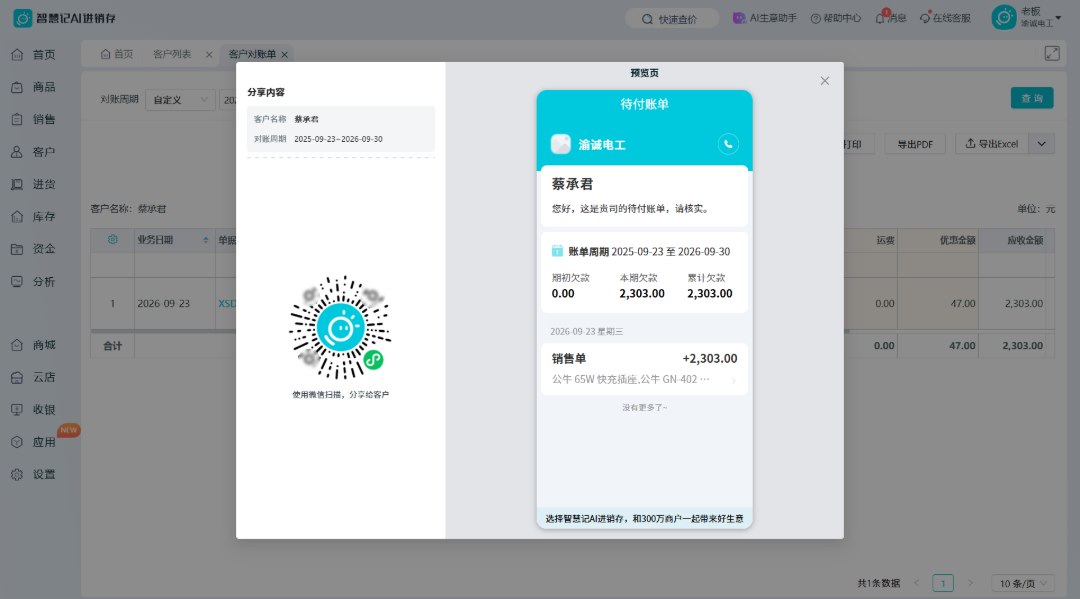This screenshot has height=599, width=1080.
Task: Expand the export options dropdown arrow
Action: coord(1041,144)
